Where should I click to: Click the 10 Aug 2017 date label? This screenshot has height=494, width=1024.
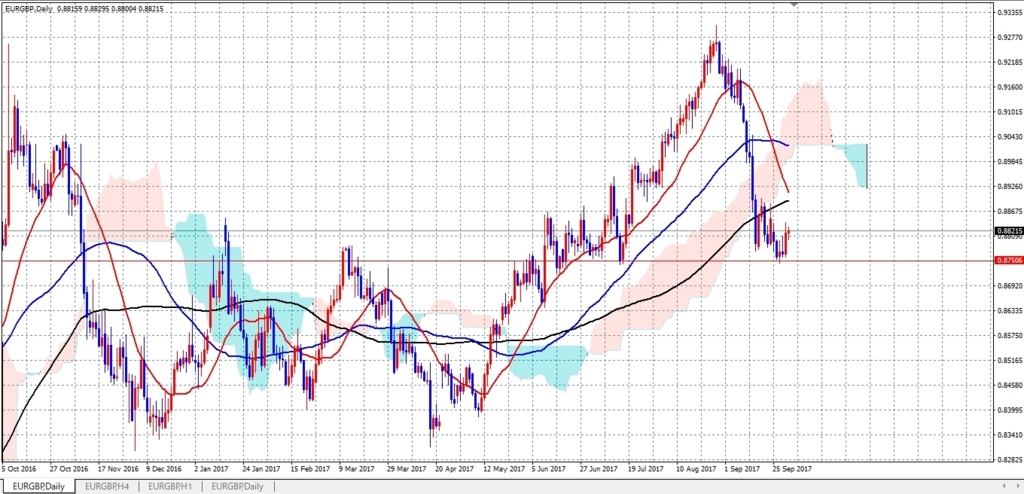(696, 469)
